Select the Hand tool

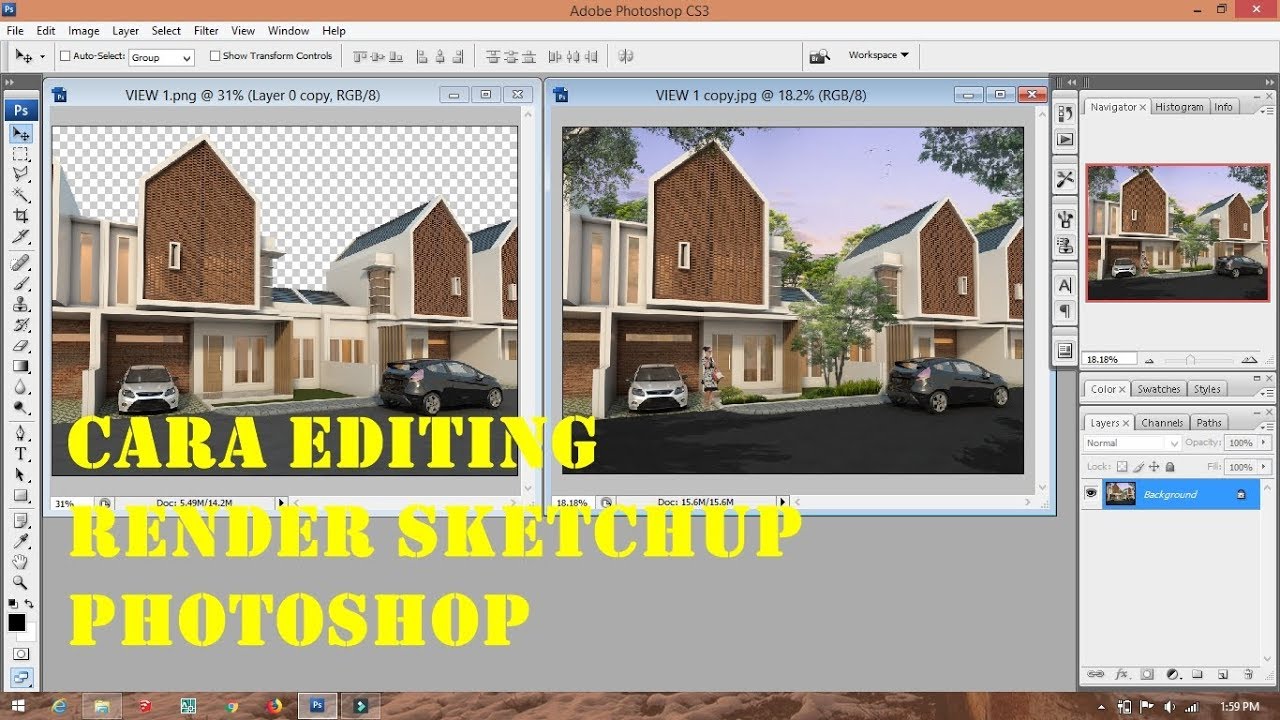tap(21, 562)
